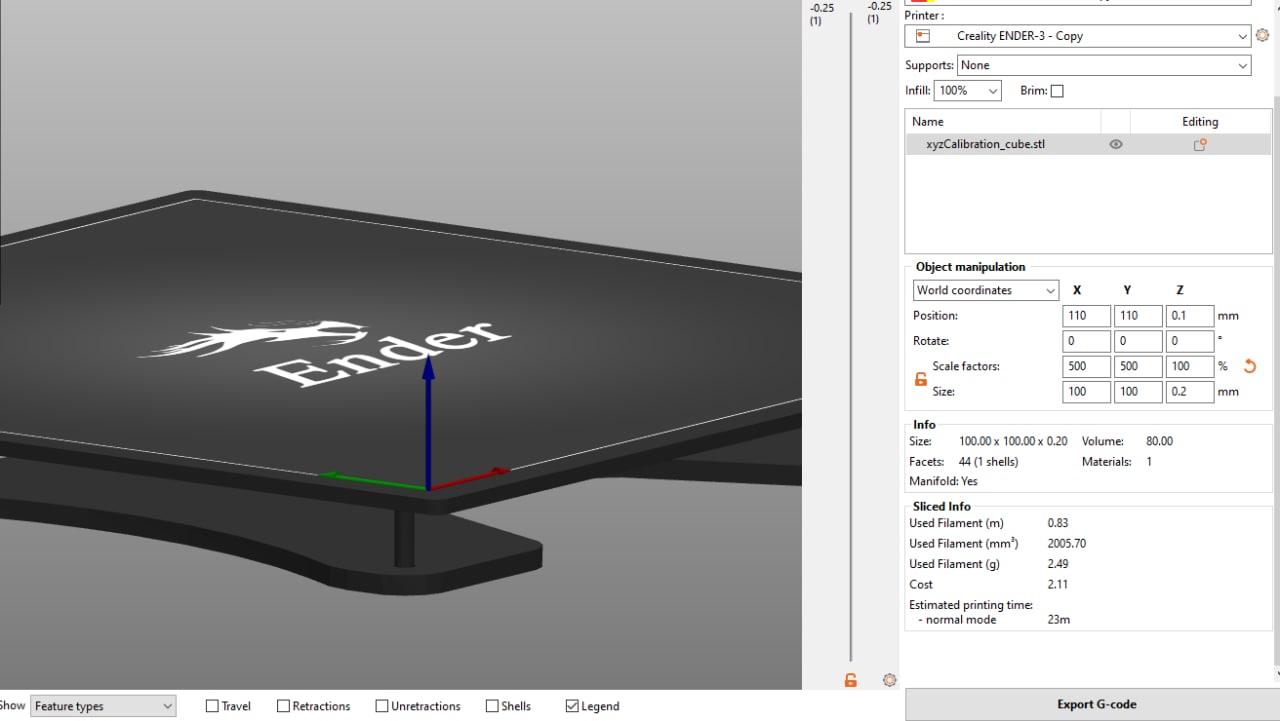
Task: Click the layer slider lock icon
Action: [x=850, y=680]
